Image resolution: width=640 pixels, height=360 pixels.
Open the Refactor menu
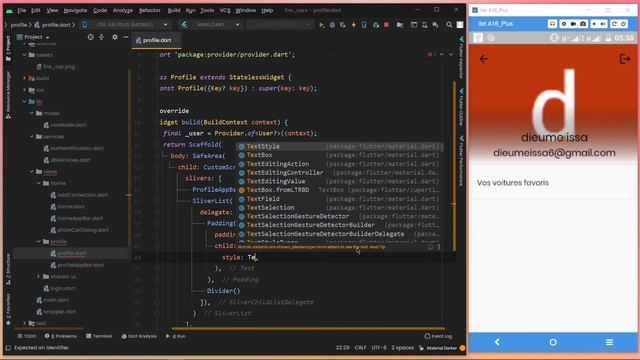click(149, 10)
